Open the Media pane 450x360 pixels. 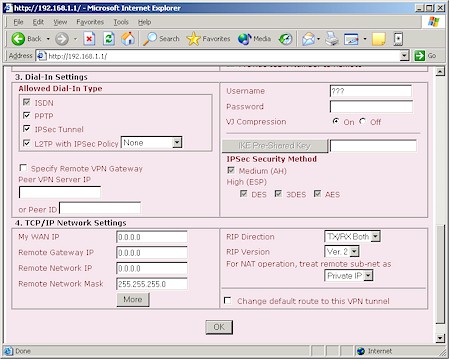click(x=254, y=39)
